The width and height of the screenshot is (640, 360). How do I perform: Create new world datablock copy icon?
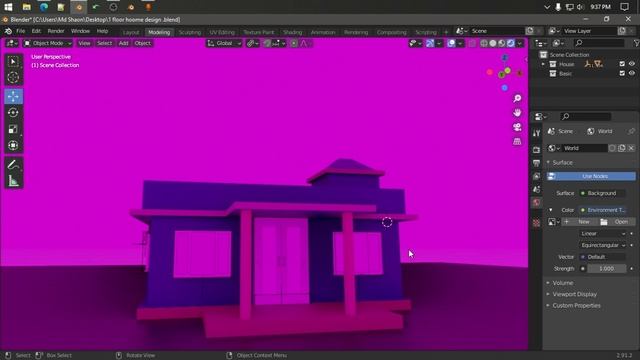(622, 148)
